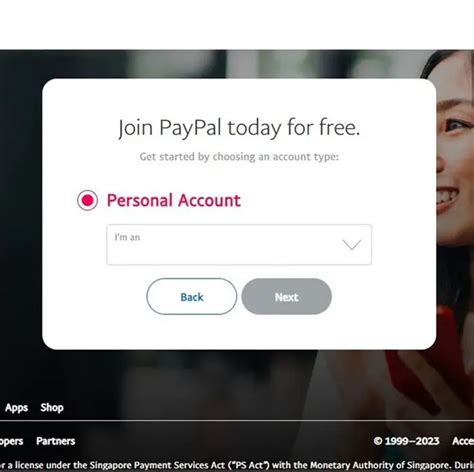Go to the Partners footer link

(56, 441)
